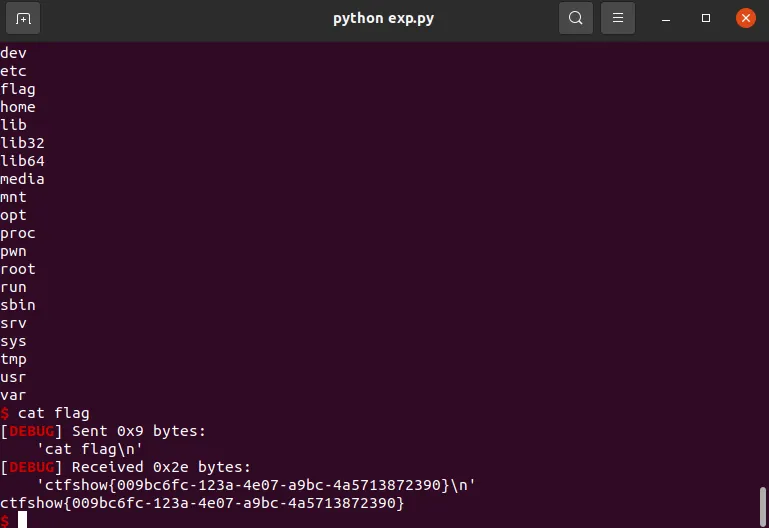Screen dimensions: 769x528
Task: Open a new terminal tab
Action: 23,19
